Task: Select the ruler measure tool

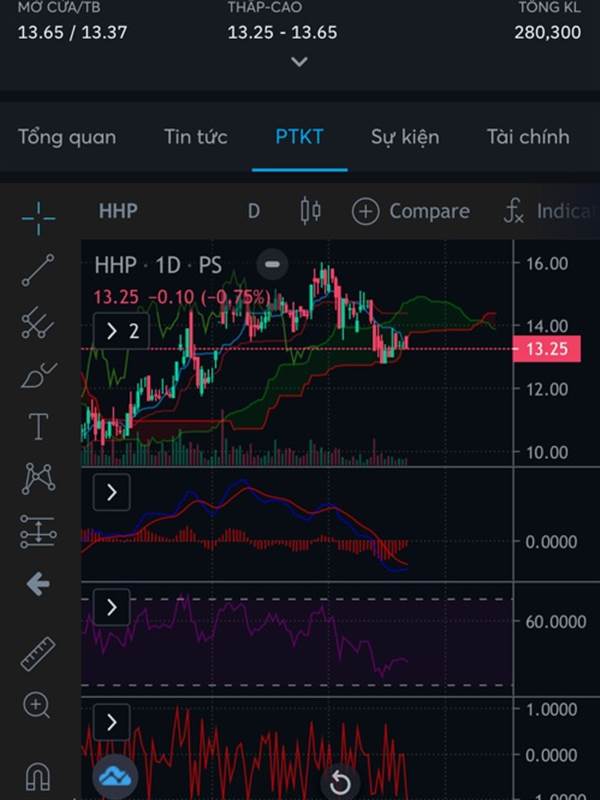Action: tap(38, 654)
